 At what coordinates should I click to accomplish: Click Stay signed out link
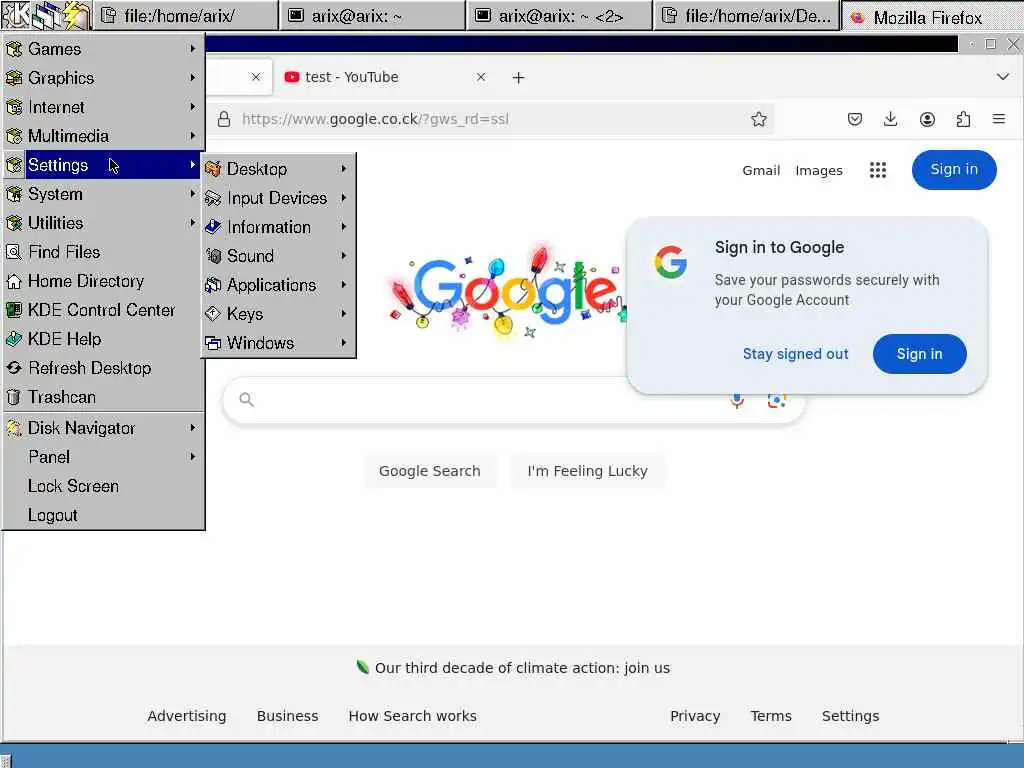(x=795, y=354)
